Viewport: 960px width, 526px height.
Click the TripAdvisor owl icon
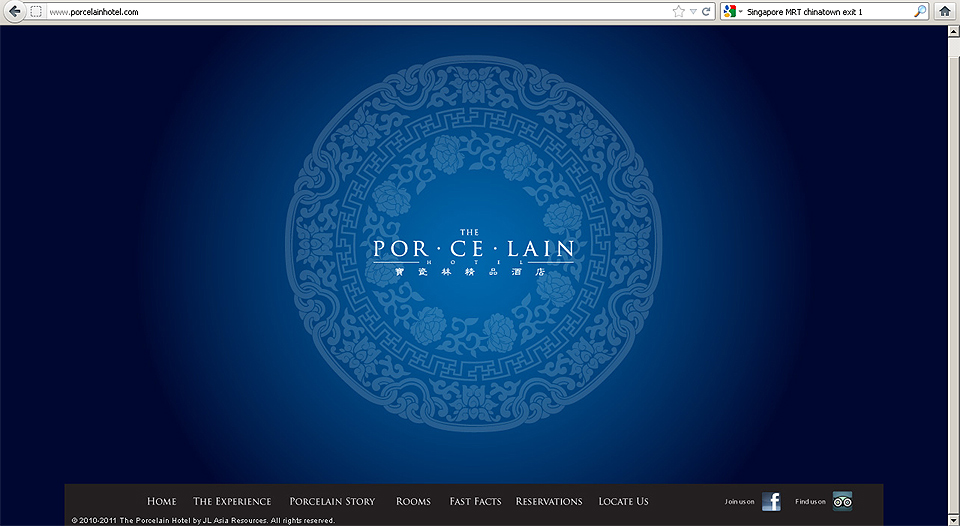pos(842,502)
